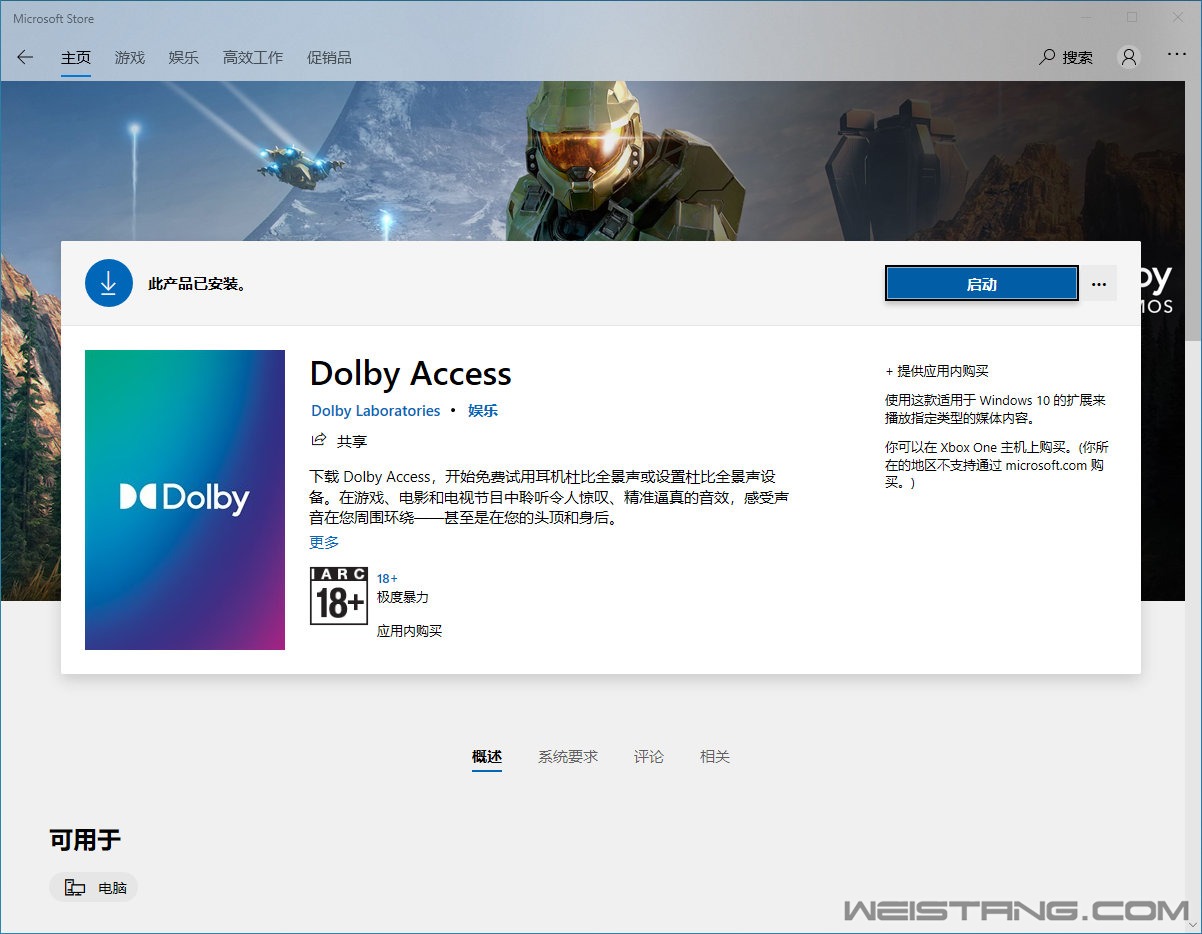The image size is (1202, 934).
Task: Minimize the Microsoft Store window
Action: pos(1086,17)
